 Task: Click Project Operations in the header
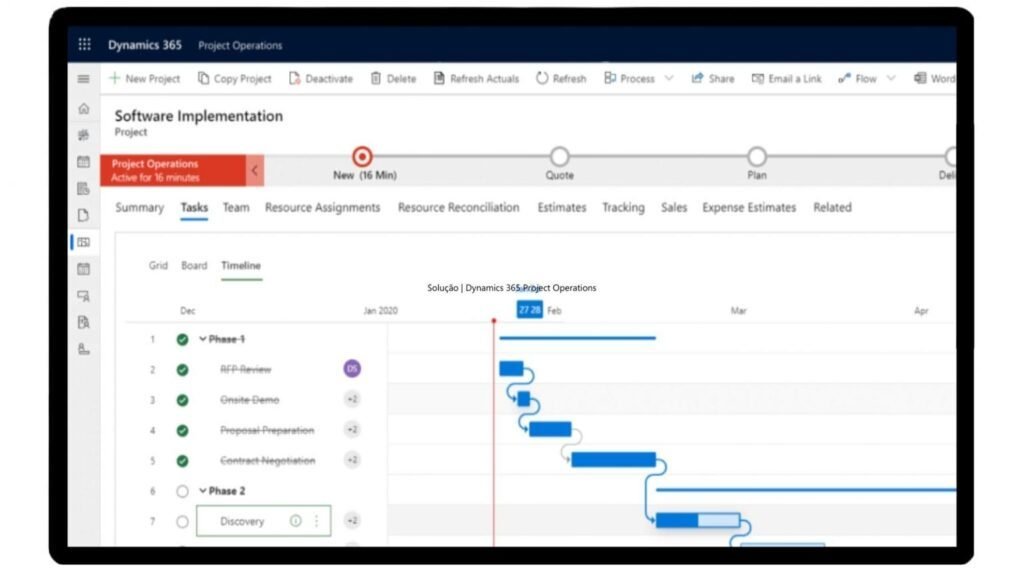click(240, 45)
